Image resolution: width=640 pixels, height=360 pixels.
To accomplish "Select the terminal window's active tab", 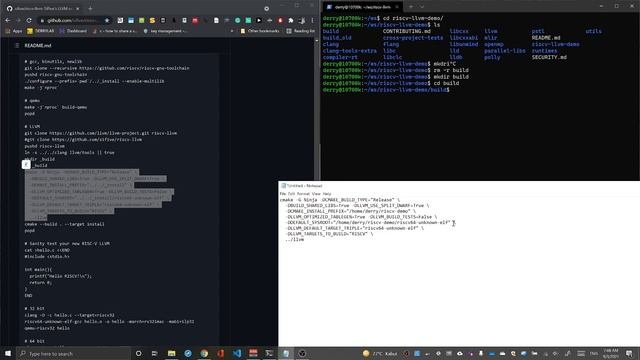I will (363, 7).
